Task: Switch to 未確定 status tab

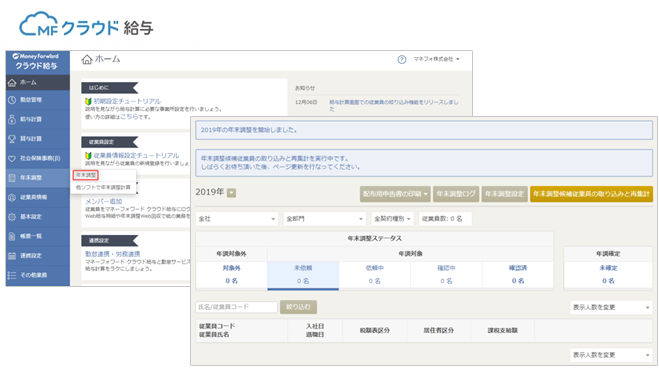Action: [608, 275]
